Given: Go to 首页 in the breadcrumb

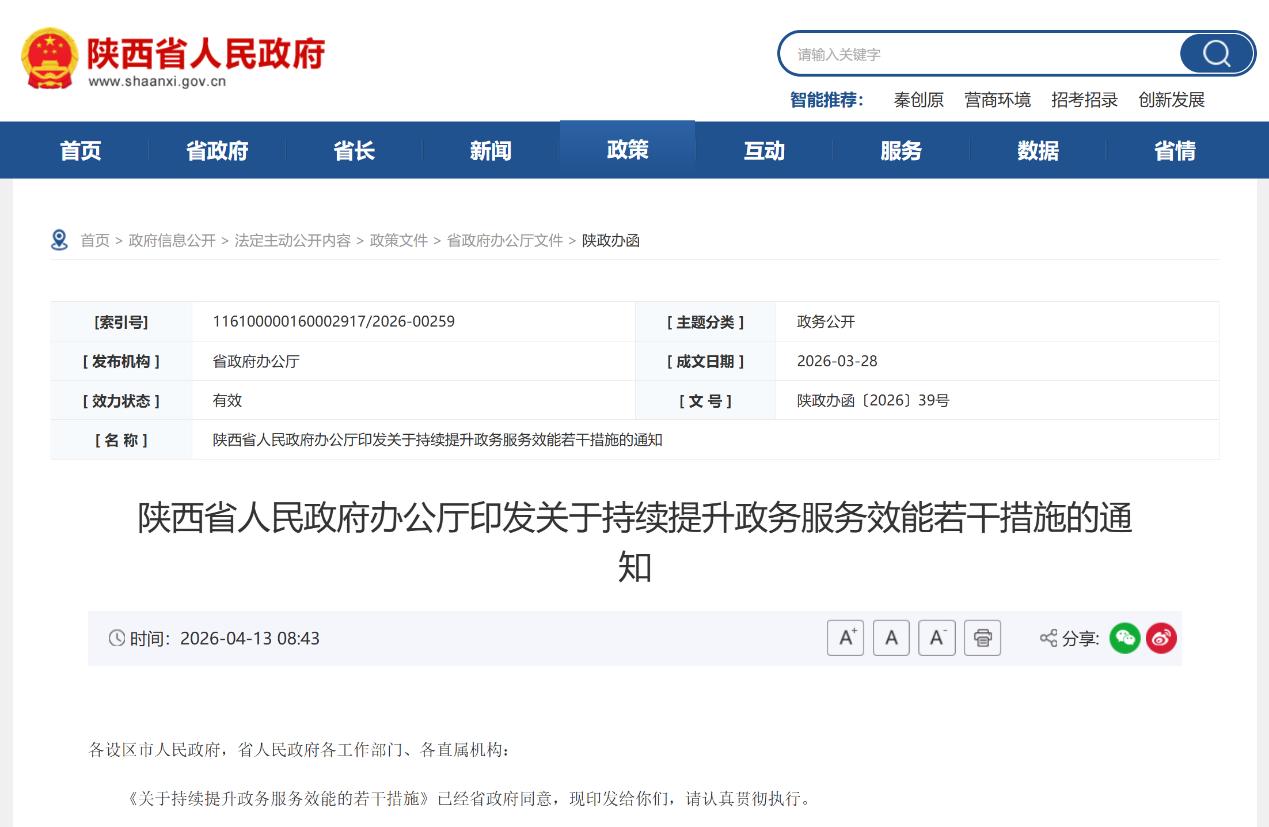Looking at the screenshot, I should tap(95, 240).
